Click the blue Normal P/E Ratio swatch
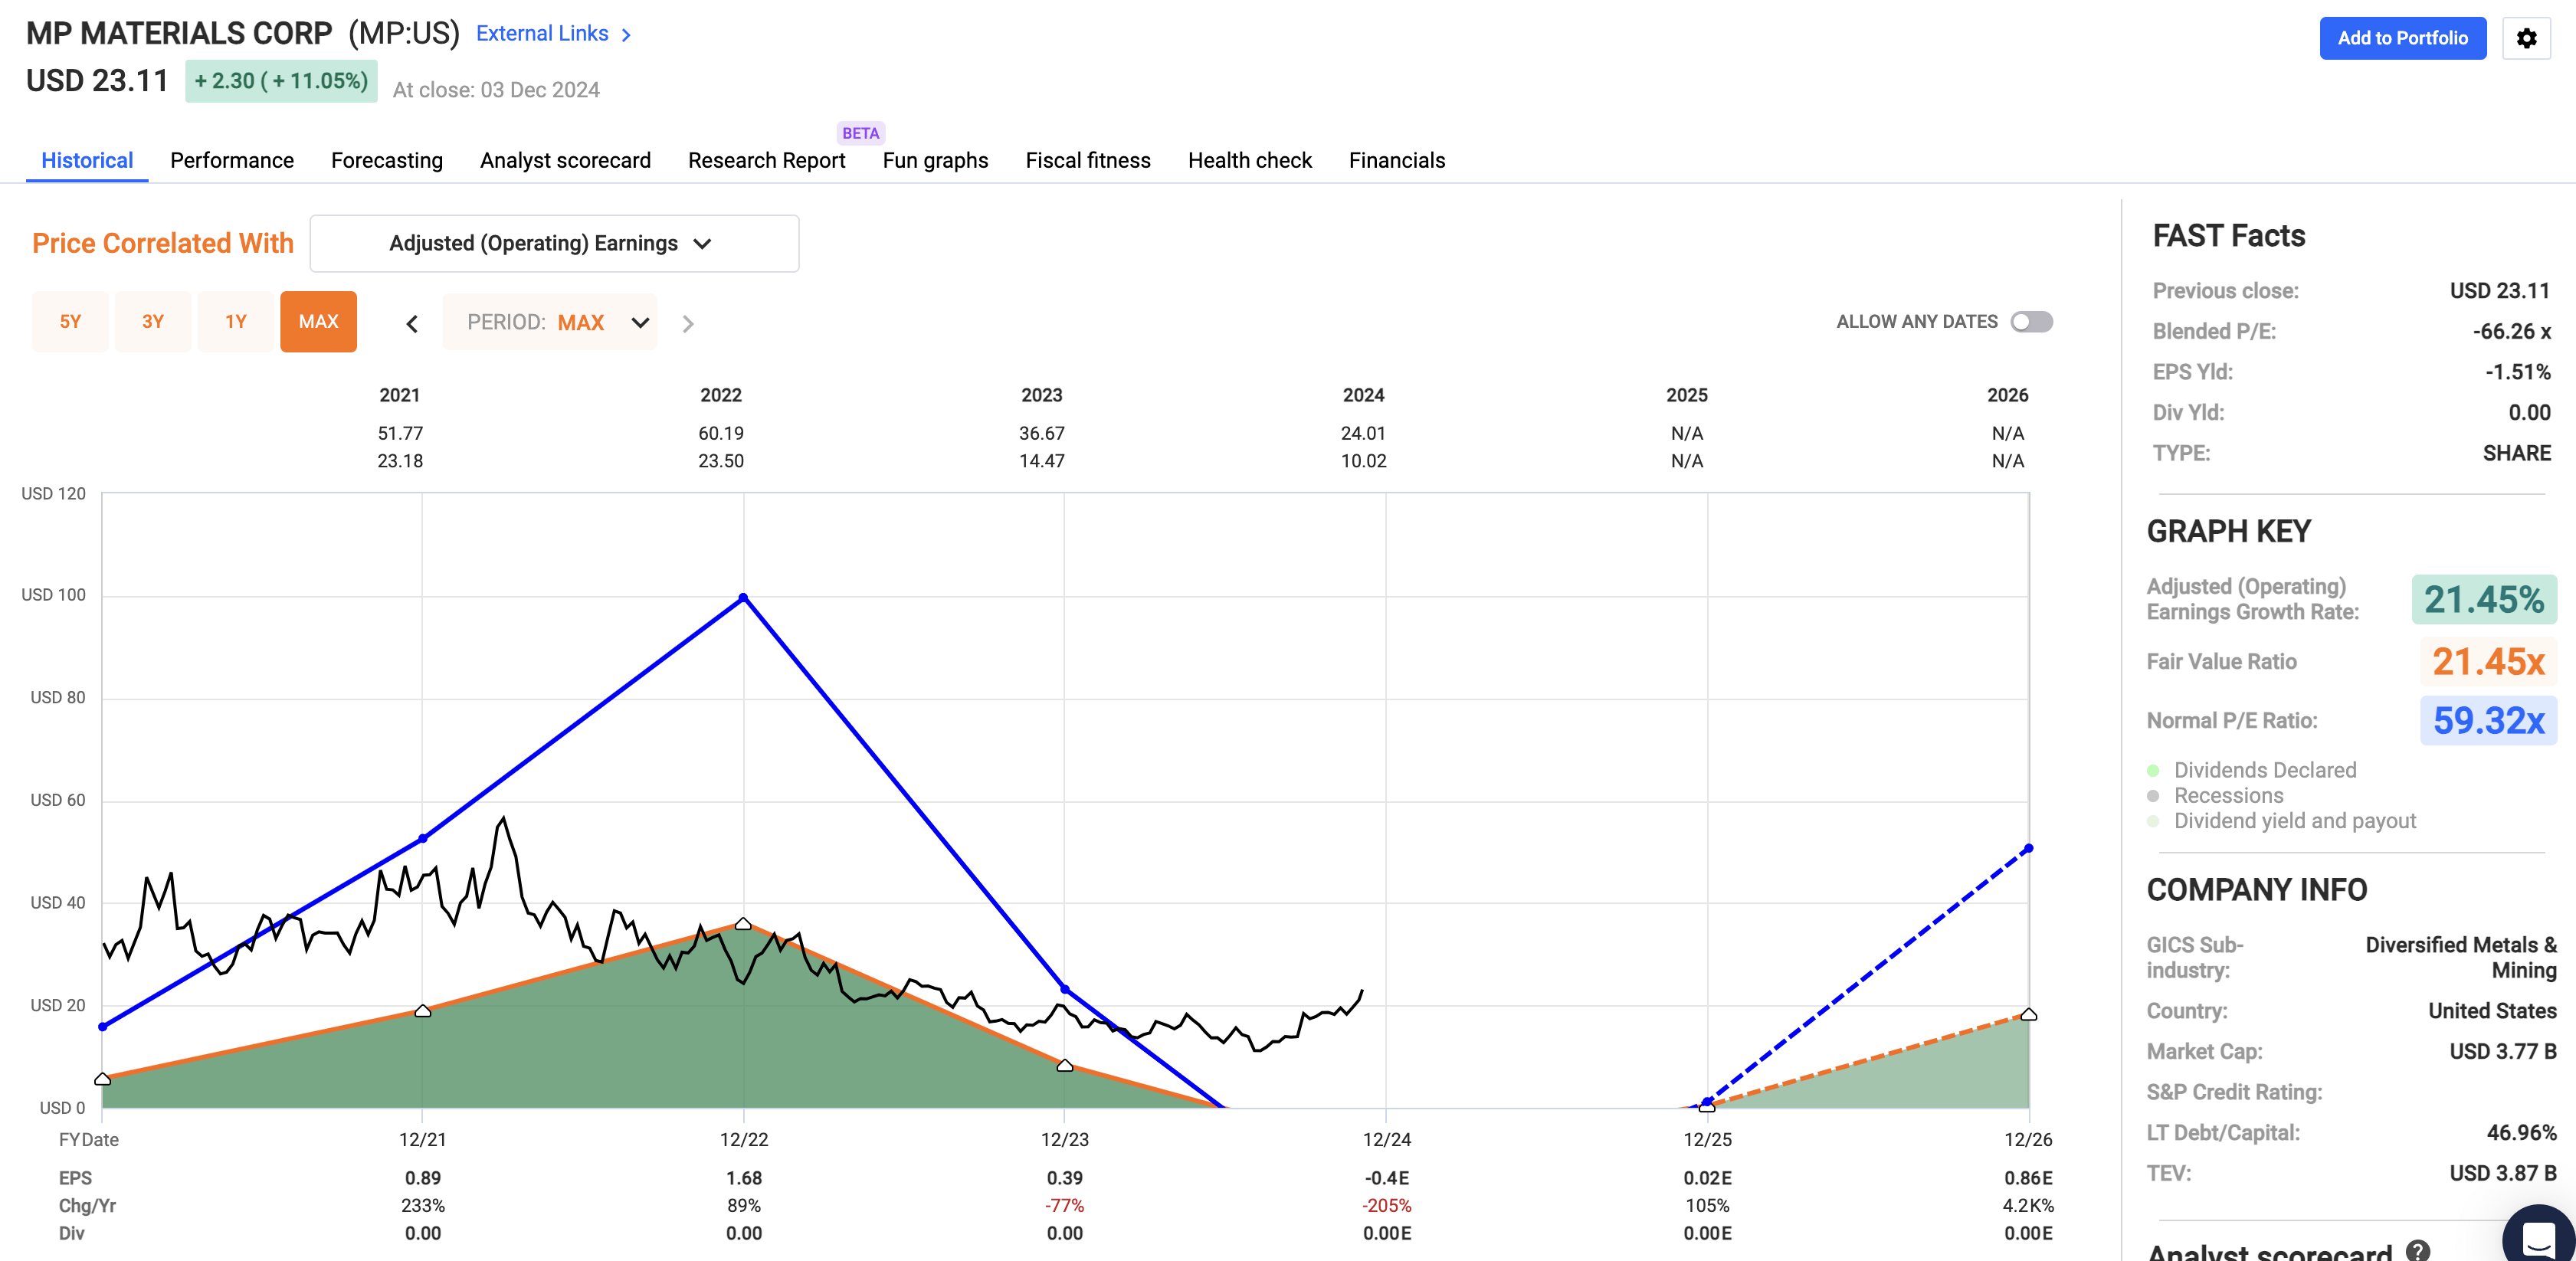 (2487, 720)
